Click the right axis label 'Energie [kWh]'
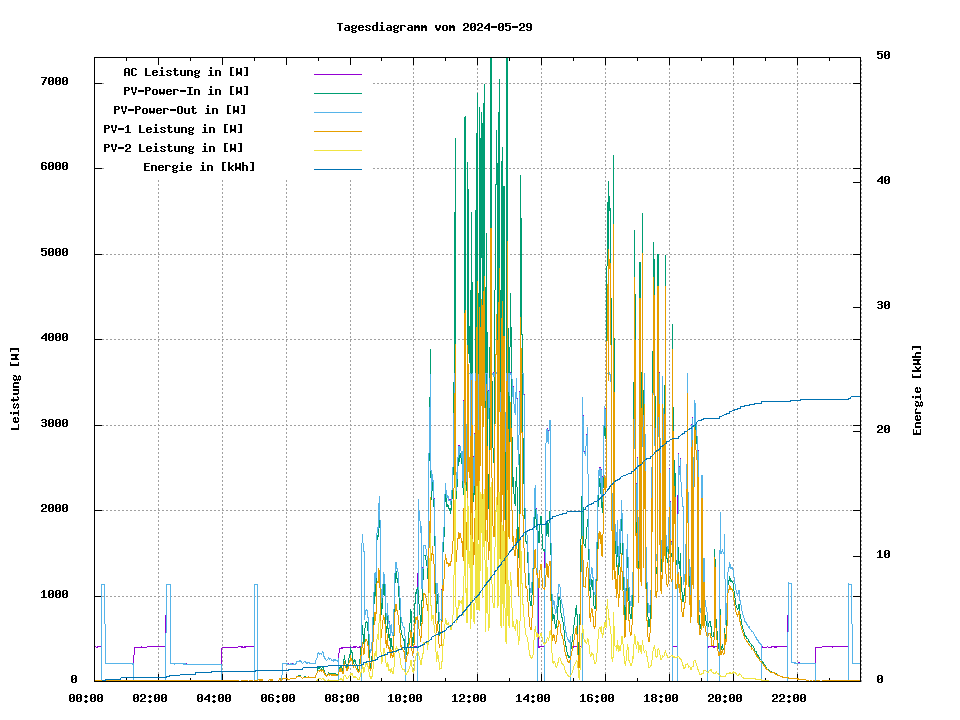 click(917, 390)
